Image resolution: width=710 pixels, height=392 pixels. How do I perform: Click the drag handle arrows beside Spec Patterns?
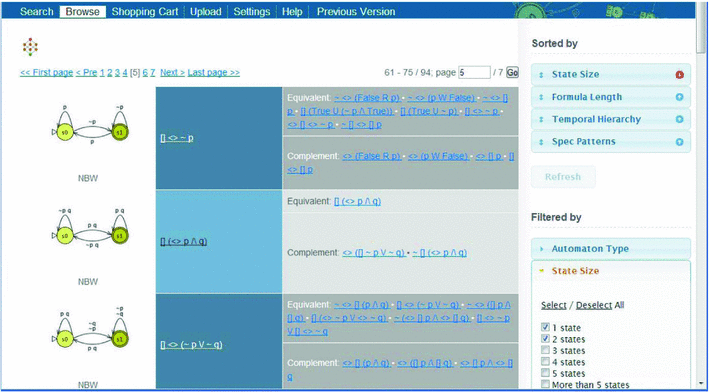(x=541, y=142)
